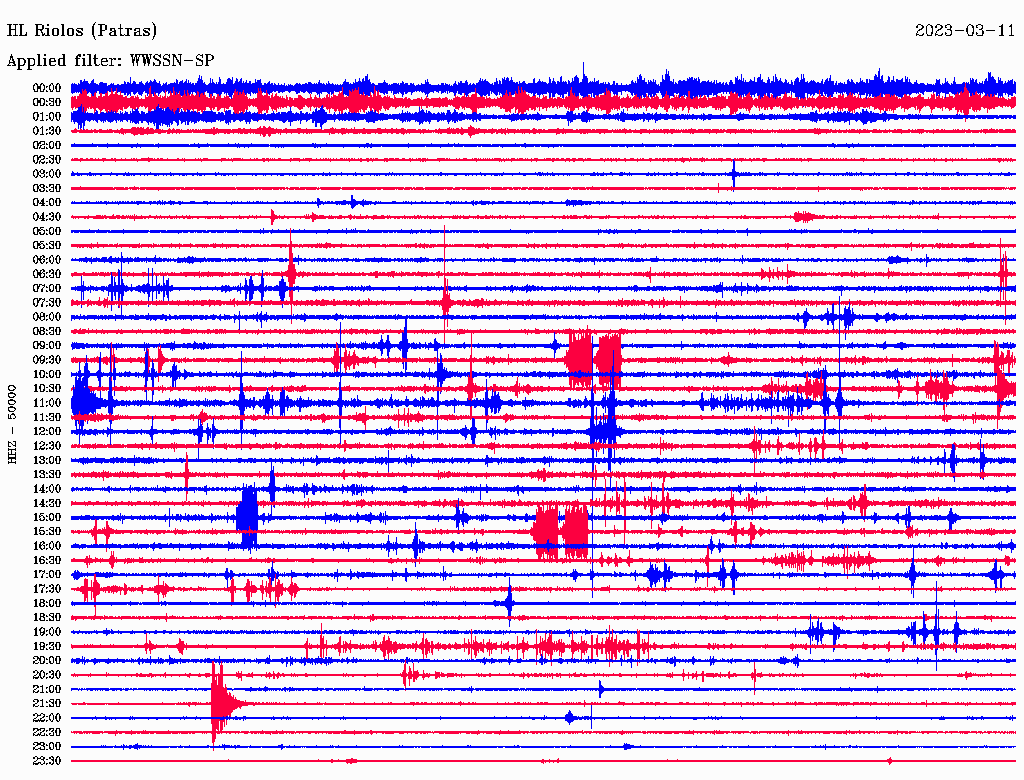This screenshot has width=1024, height=780.
Task: Click the '17:00' time label
Action: (x=47, y=575)
